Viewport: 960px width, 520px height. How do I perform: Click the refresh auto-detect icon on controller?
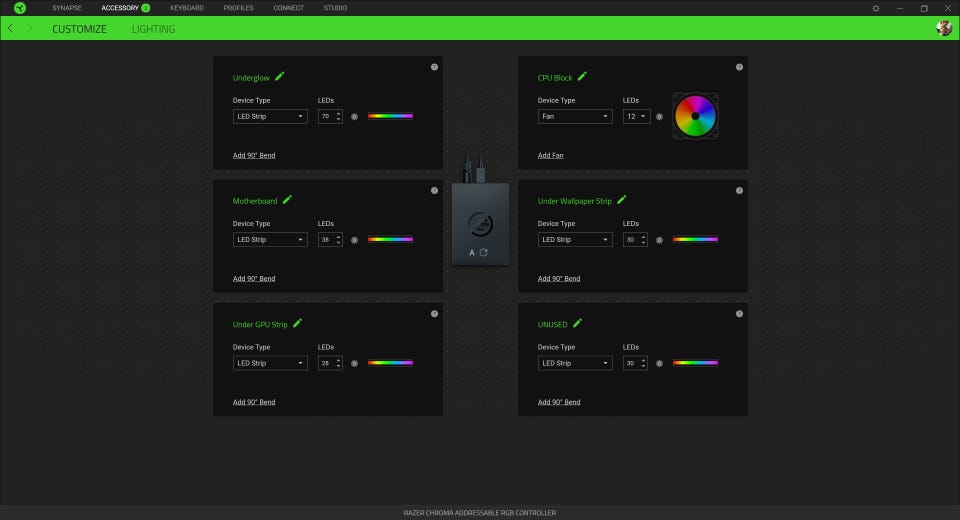[484, 252]
